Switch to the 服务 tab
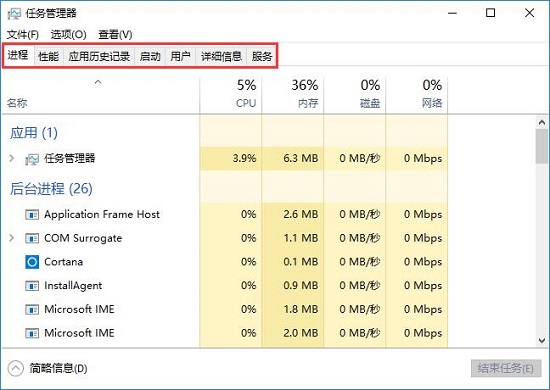This screenshot has width=550, height=390. 262,56
